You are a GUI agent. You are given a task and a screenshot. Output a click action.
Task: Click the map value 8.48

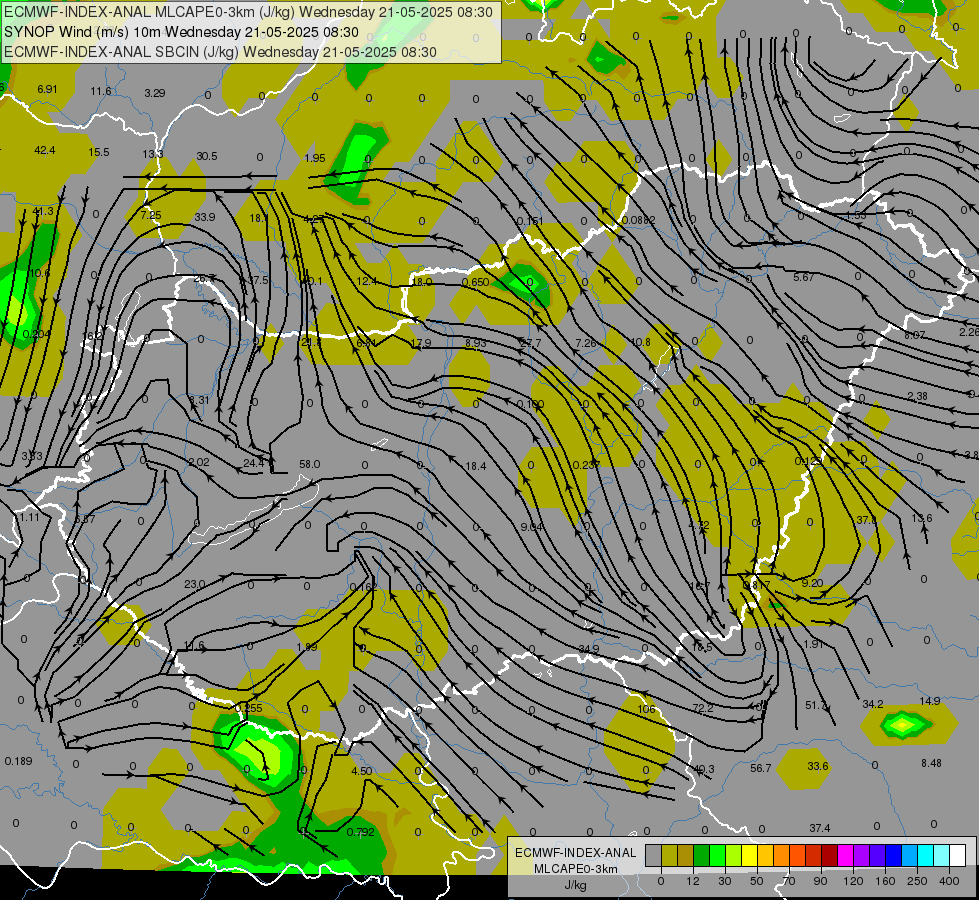pos(931,763)
